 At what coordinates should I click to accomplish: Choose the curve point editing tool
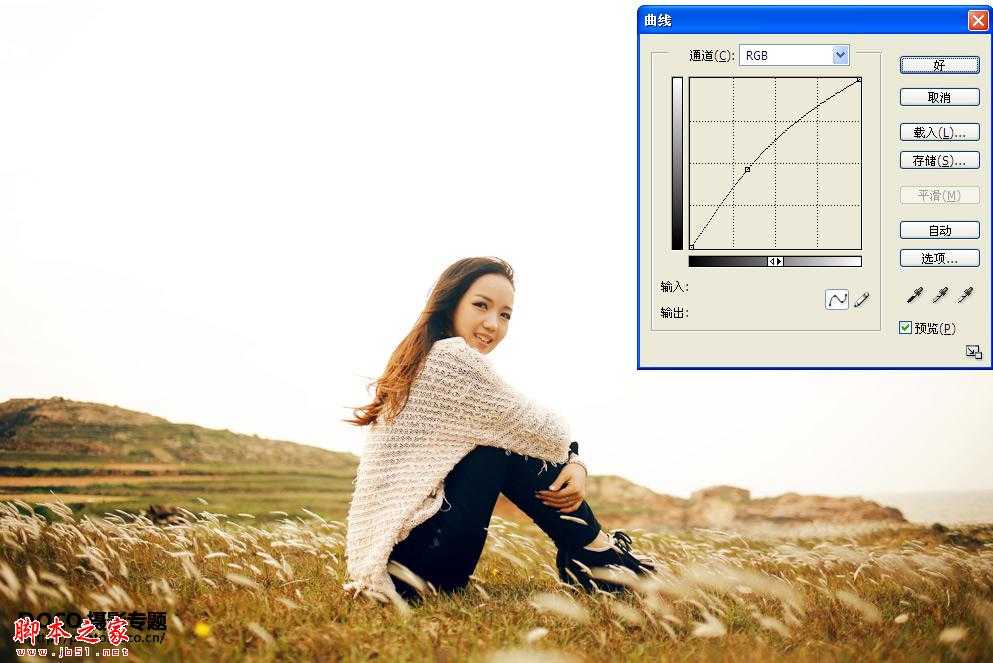(837, 299)
